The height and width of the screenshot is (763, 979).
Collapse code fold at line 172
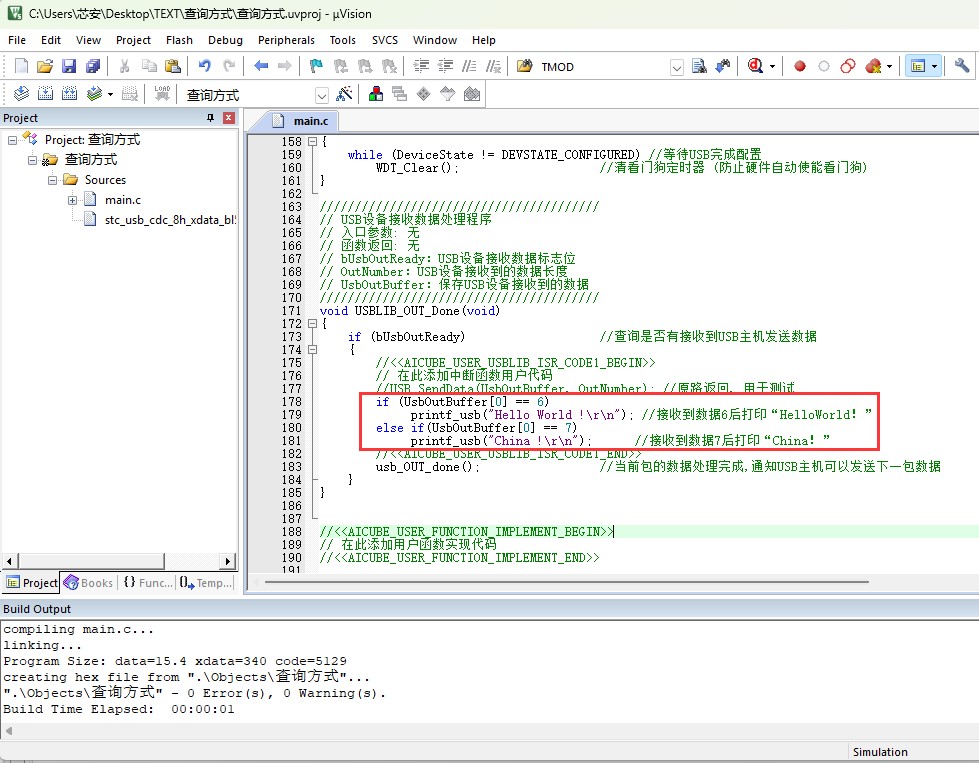coord(312,323)
